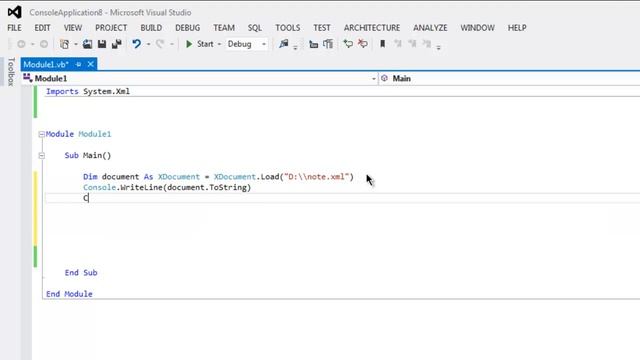Open the text editor toolbar overflow arrow
This screenshot has width=640, height=360.
438,48
